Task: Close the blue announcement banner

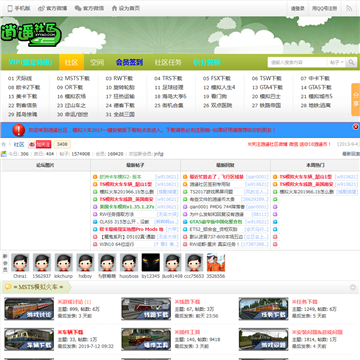Action: click(x=356, y=127)
